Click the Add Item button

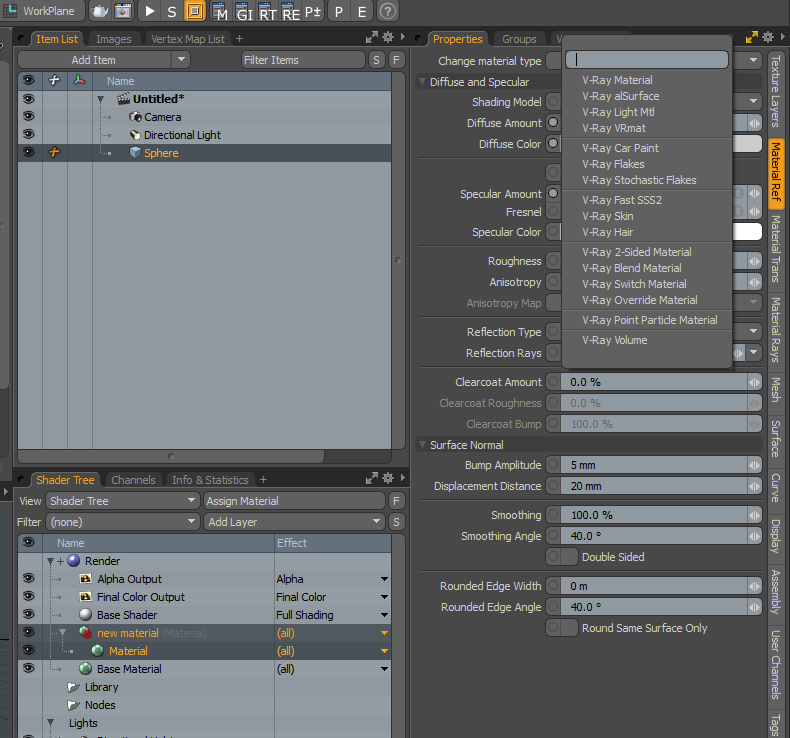pyautogui.click(x=94, y=60)
